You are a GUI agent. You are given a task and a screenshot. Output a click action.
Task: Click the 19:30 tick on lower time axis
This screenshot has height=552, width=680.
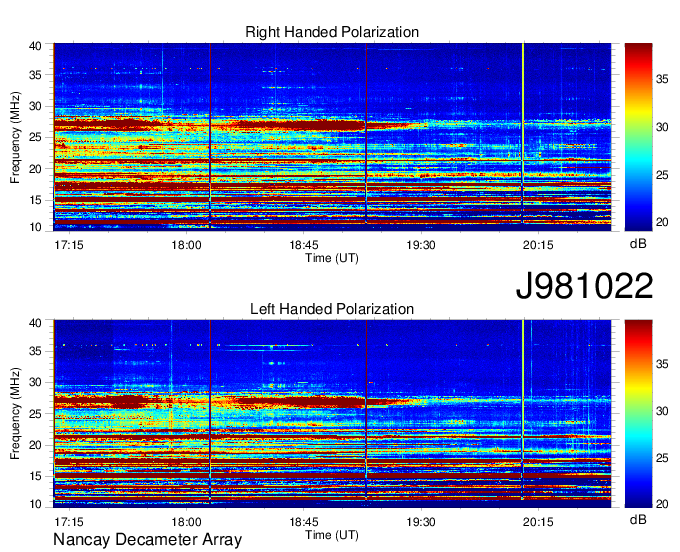[x=421, y=522]
